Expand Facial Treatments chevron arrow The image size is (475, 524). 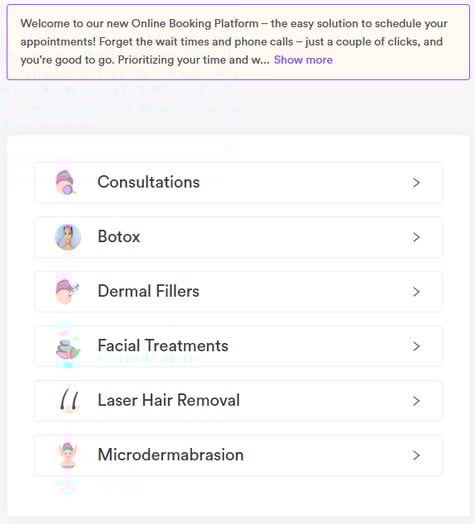(x=416, y=346)
